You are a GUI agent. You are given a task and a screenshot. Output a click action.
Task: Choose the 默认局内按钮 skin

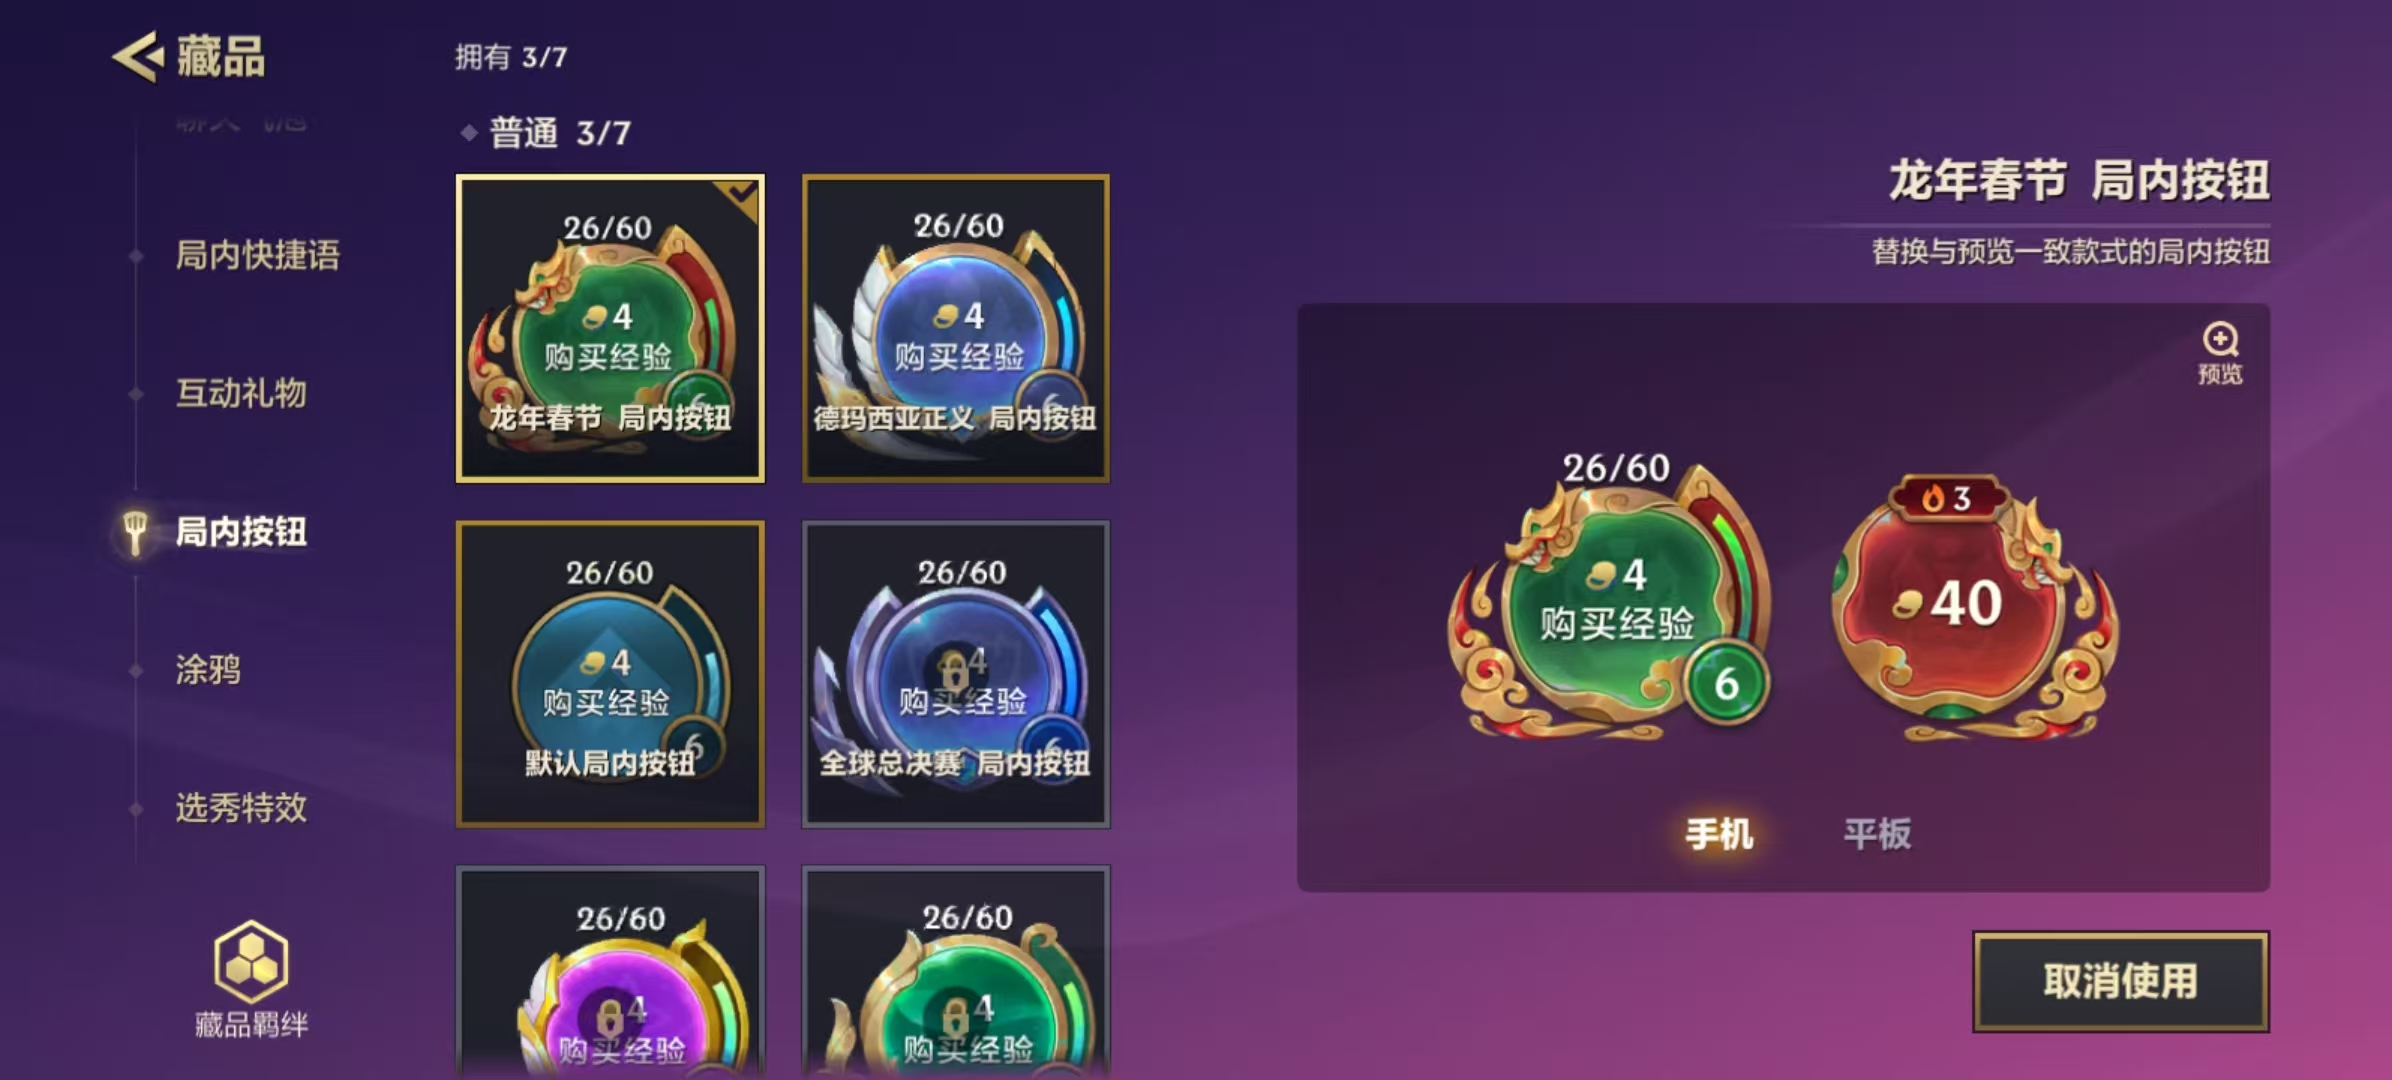tap(610, 674)
